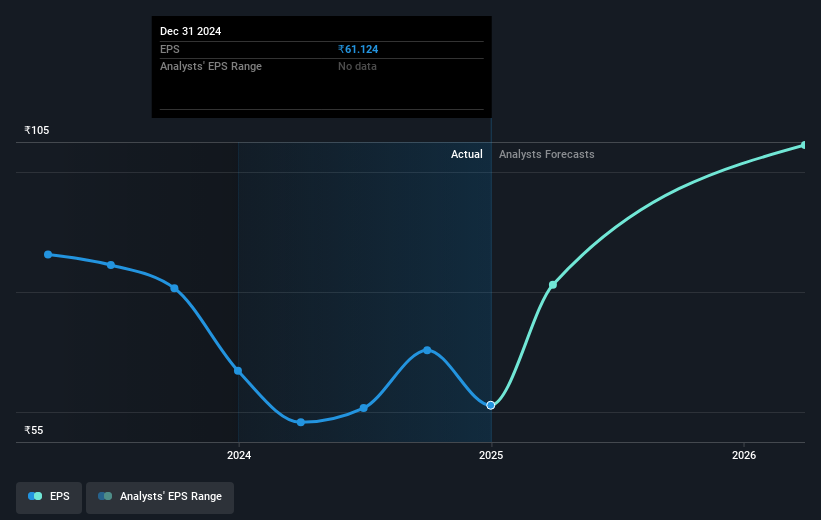Screen dimensions: 821x520
Task: Click the EPS peak point before 2025
Action: tap(427, 350)
